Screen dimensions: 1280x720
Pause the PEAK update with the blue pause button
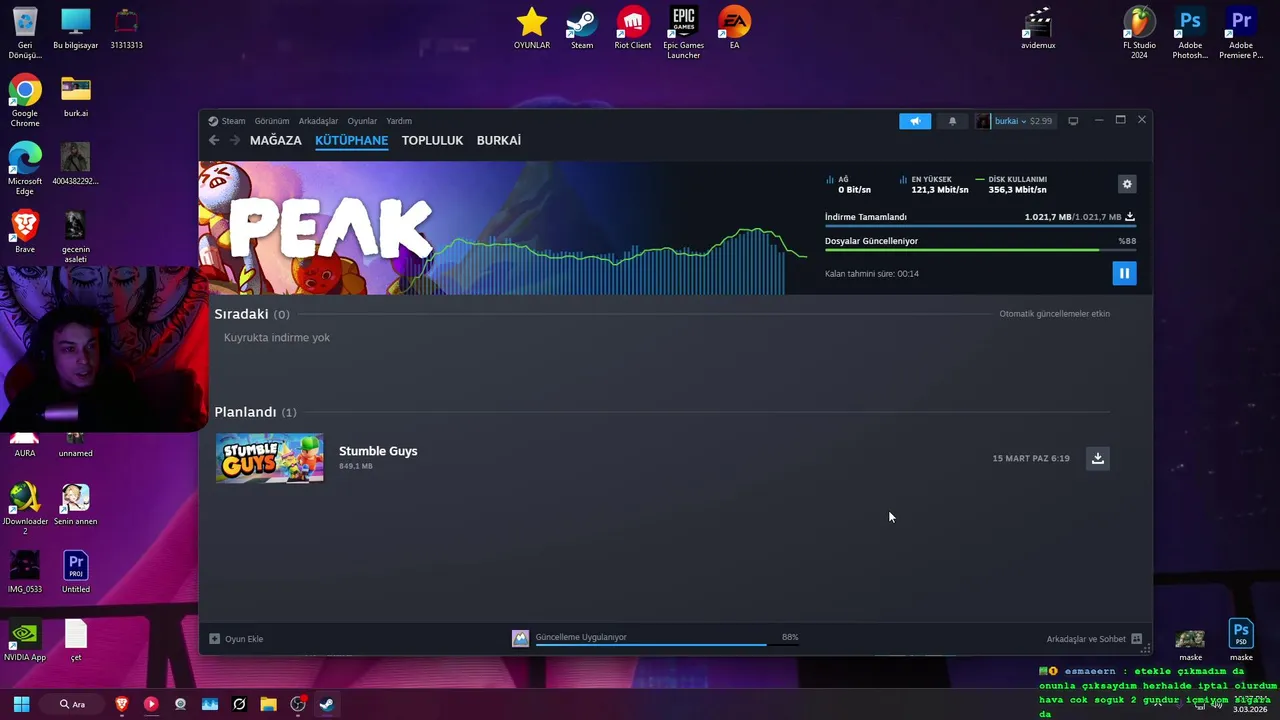pos(1124,273)
